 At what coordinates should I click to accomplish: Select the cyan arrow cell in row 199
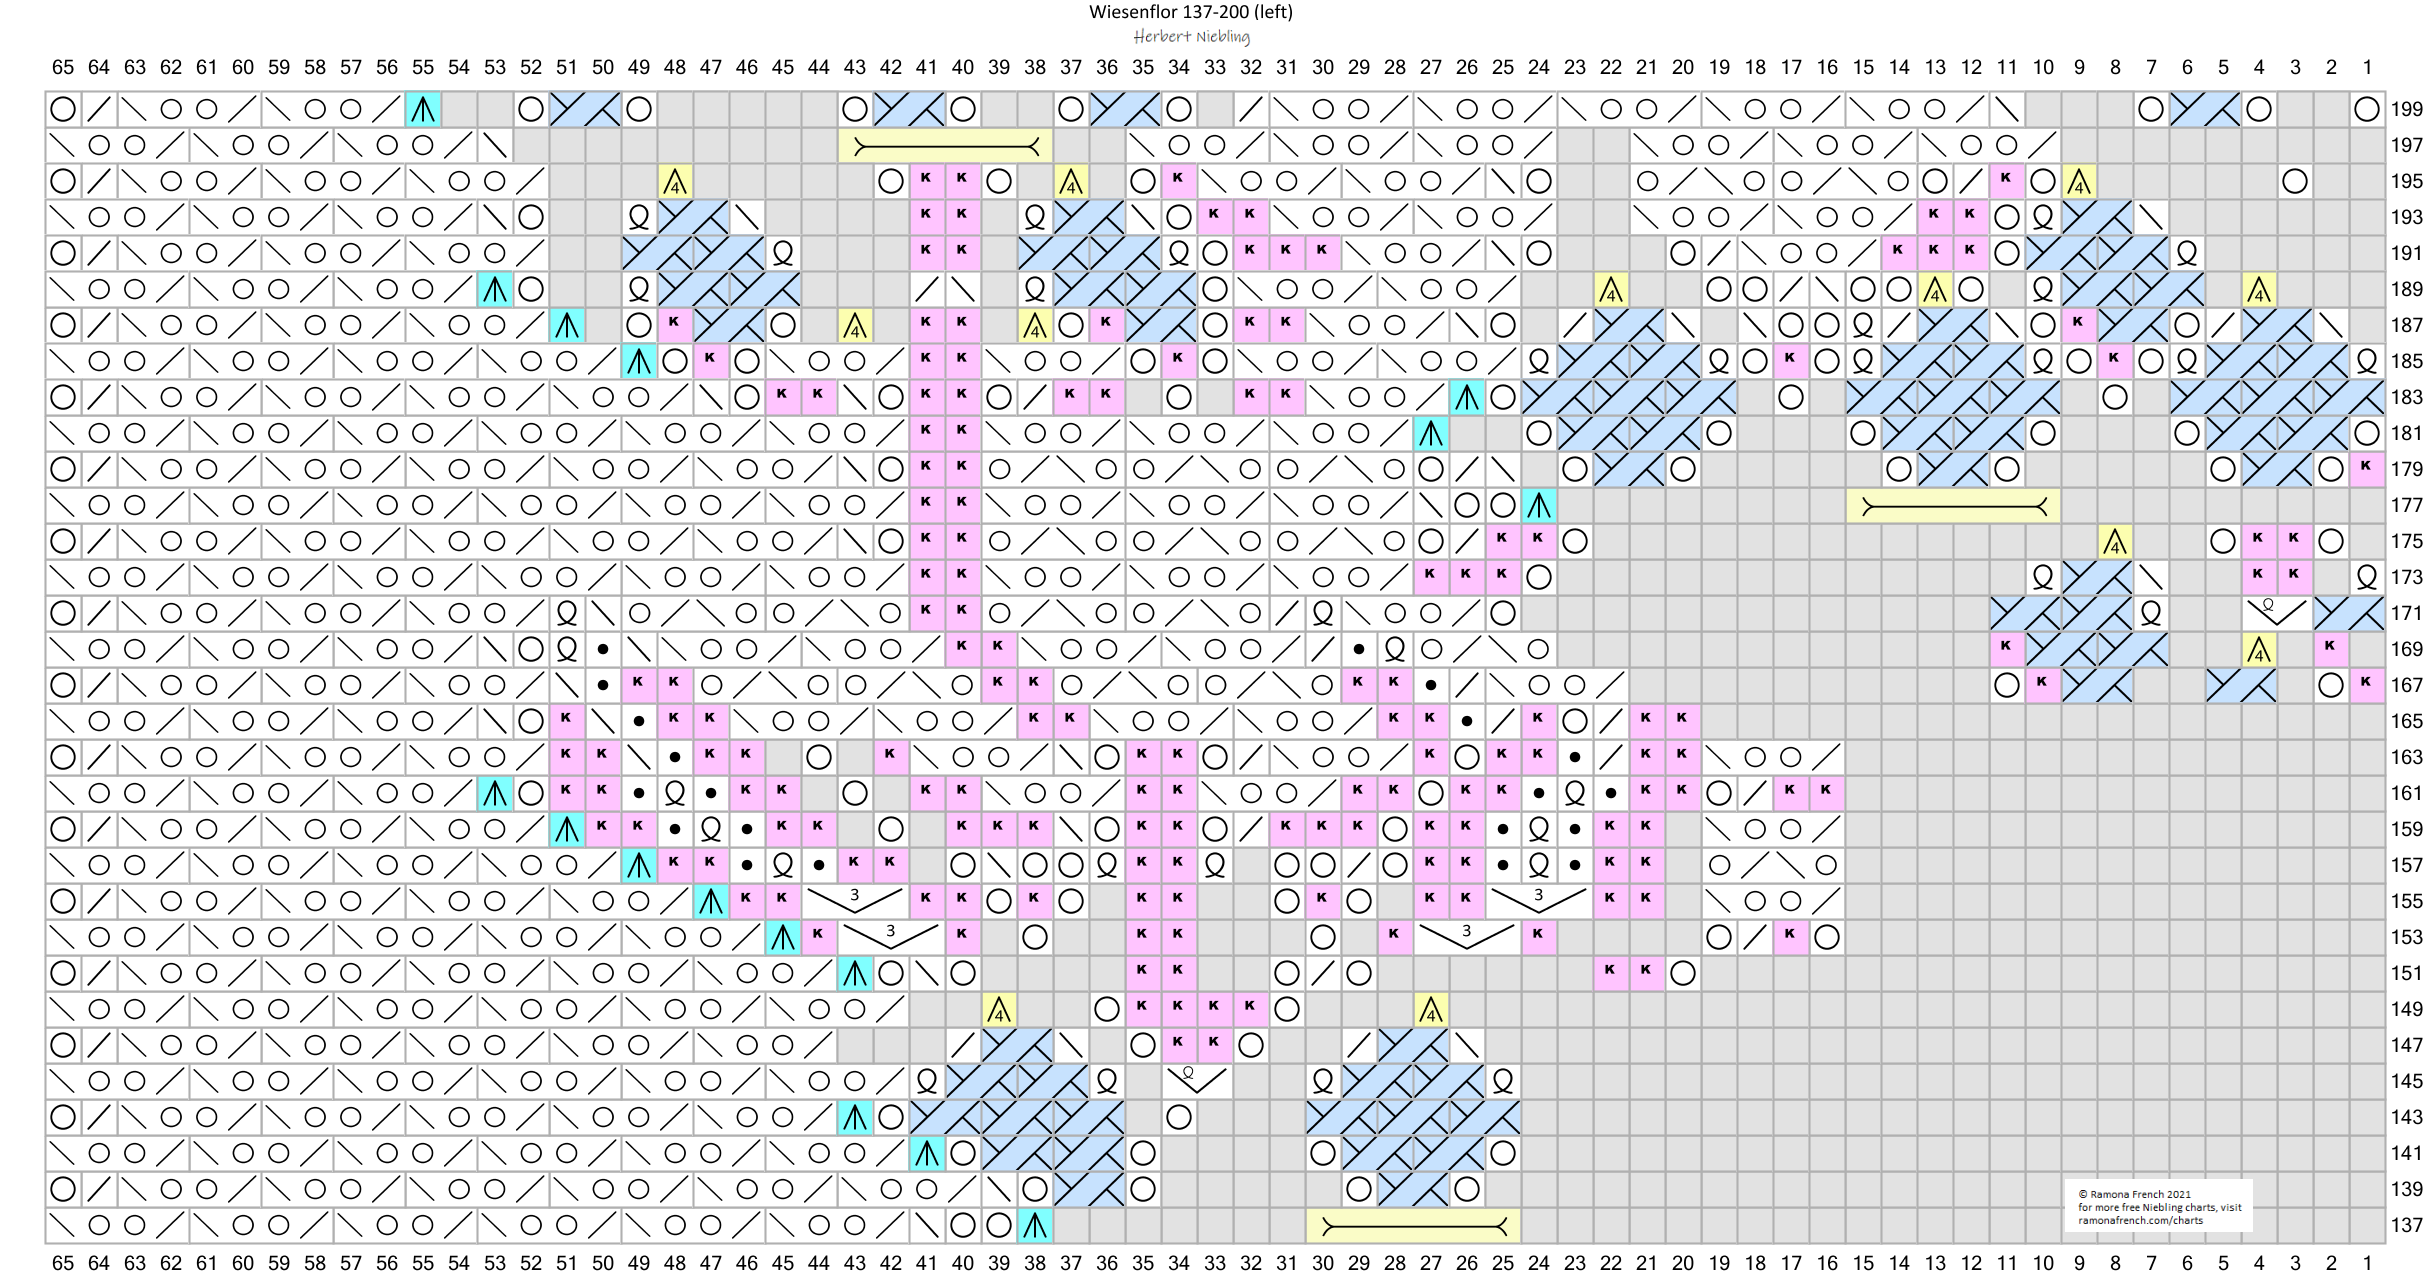click(x=423, y=110)
